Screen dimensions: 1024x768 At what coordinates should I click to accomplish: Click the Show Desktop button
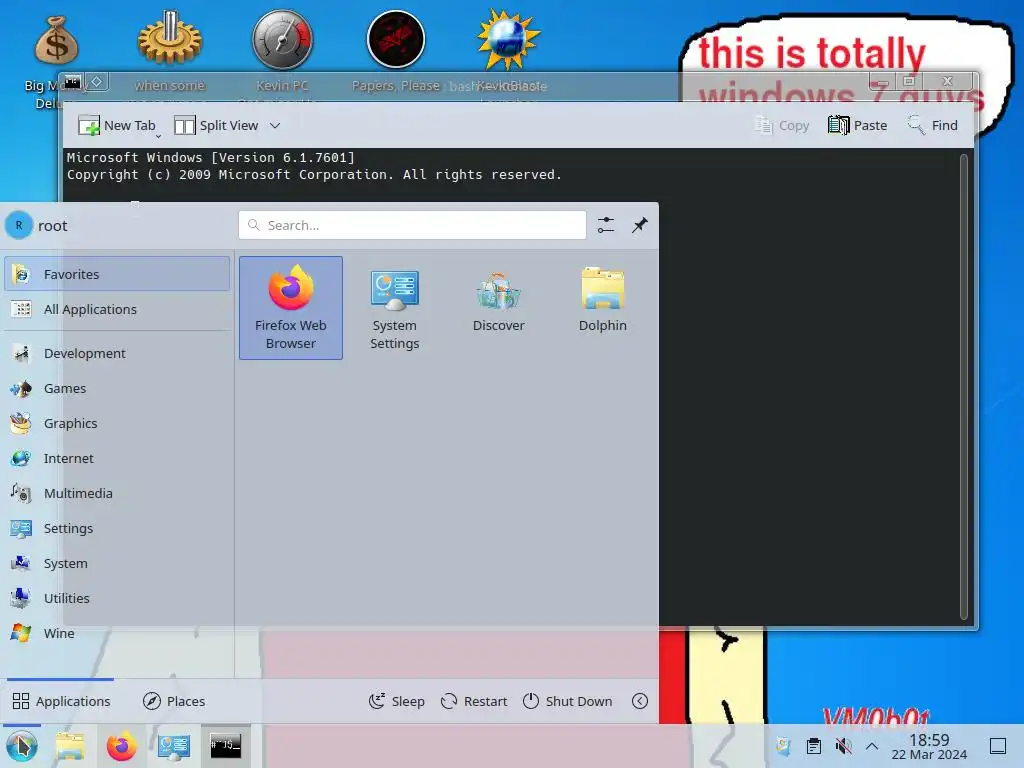coord(998,746)
